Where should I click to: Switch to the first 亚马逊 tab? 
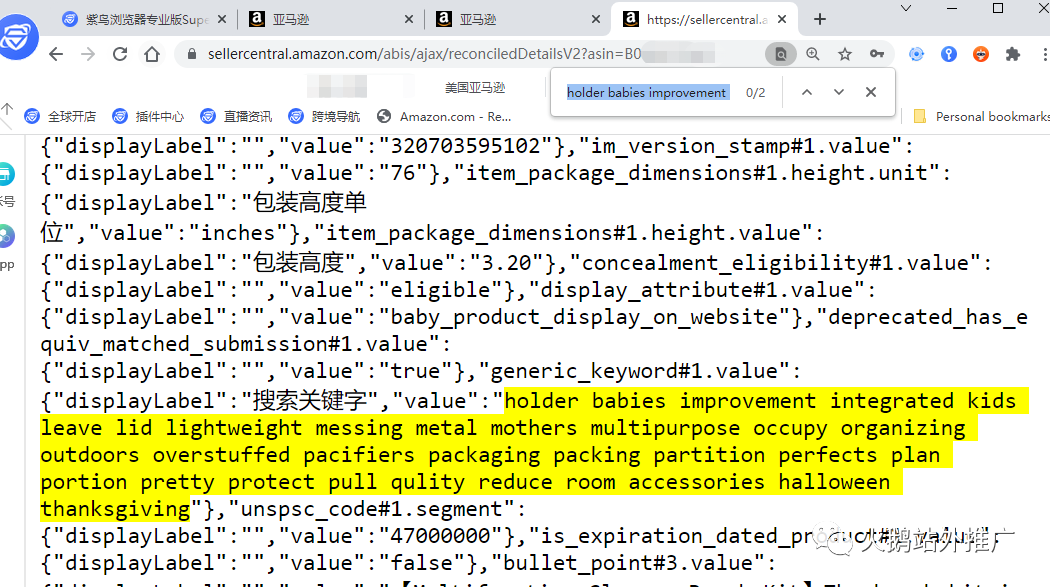[x=331, y=19]
